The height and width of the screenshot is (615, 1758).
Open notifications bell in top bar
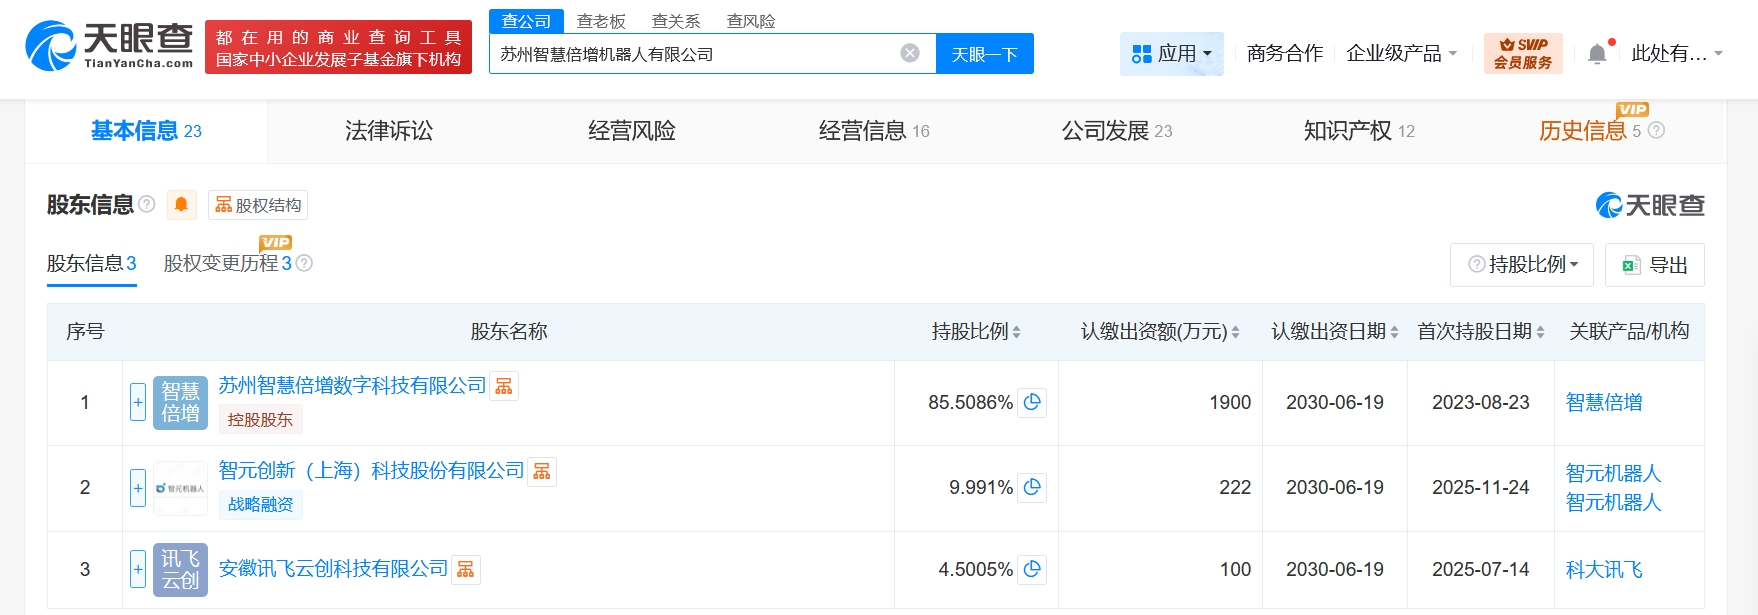pos(1597,54)
